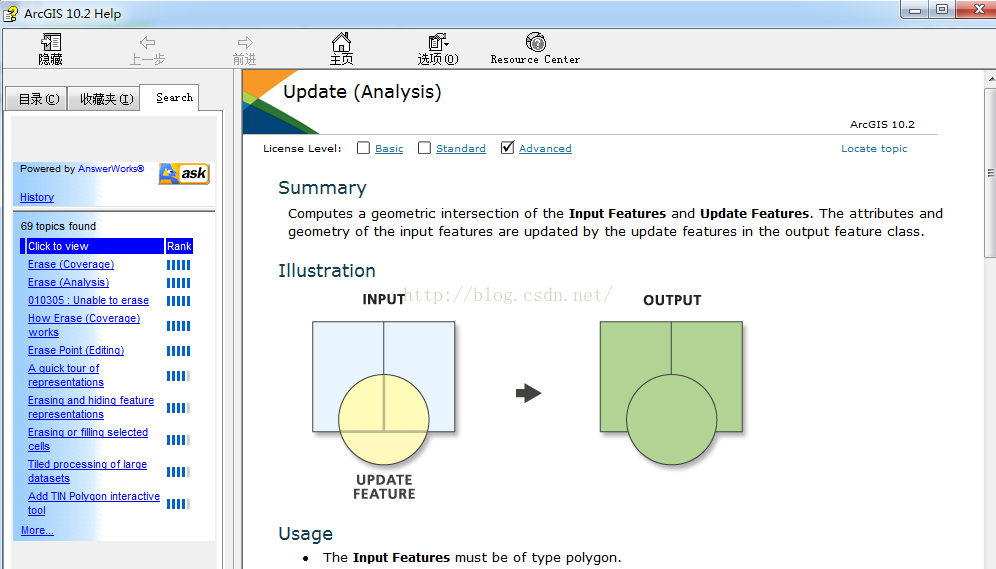Click the Erase Point (Editing) rank bar
The image size is (996, 569).
point(178,351)
